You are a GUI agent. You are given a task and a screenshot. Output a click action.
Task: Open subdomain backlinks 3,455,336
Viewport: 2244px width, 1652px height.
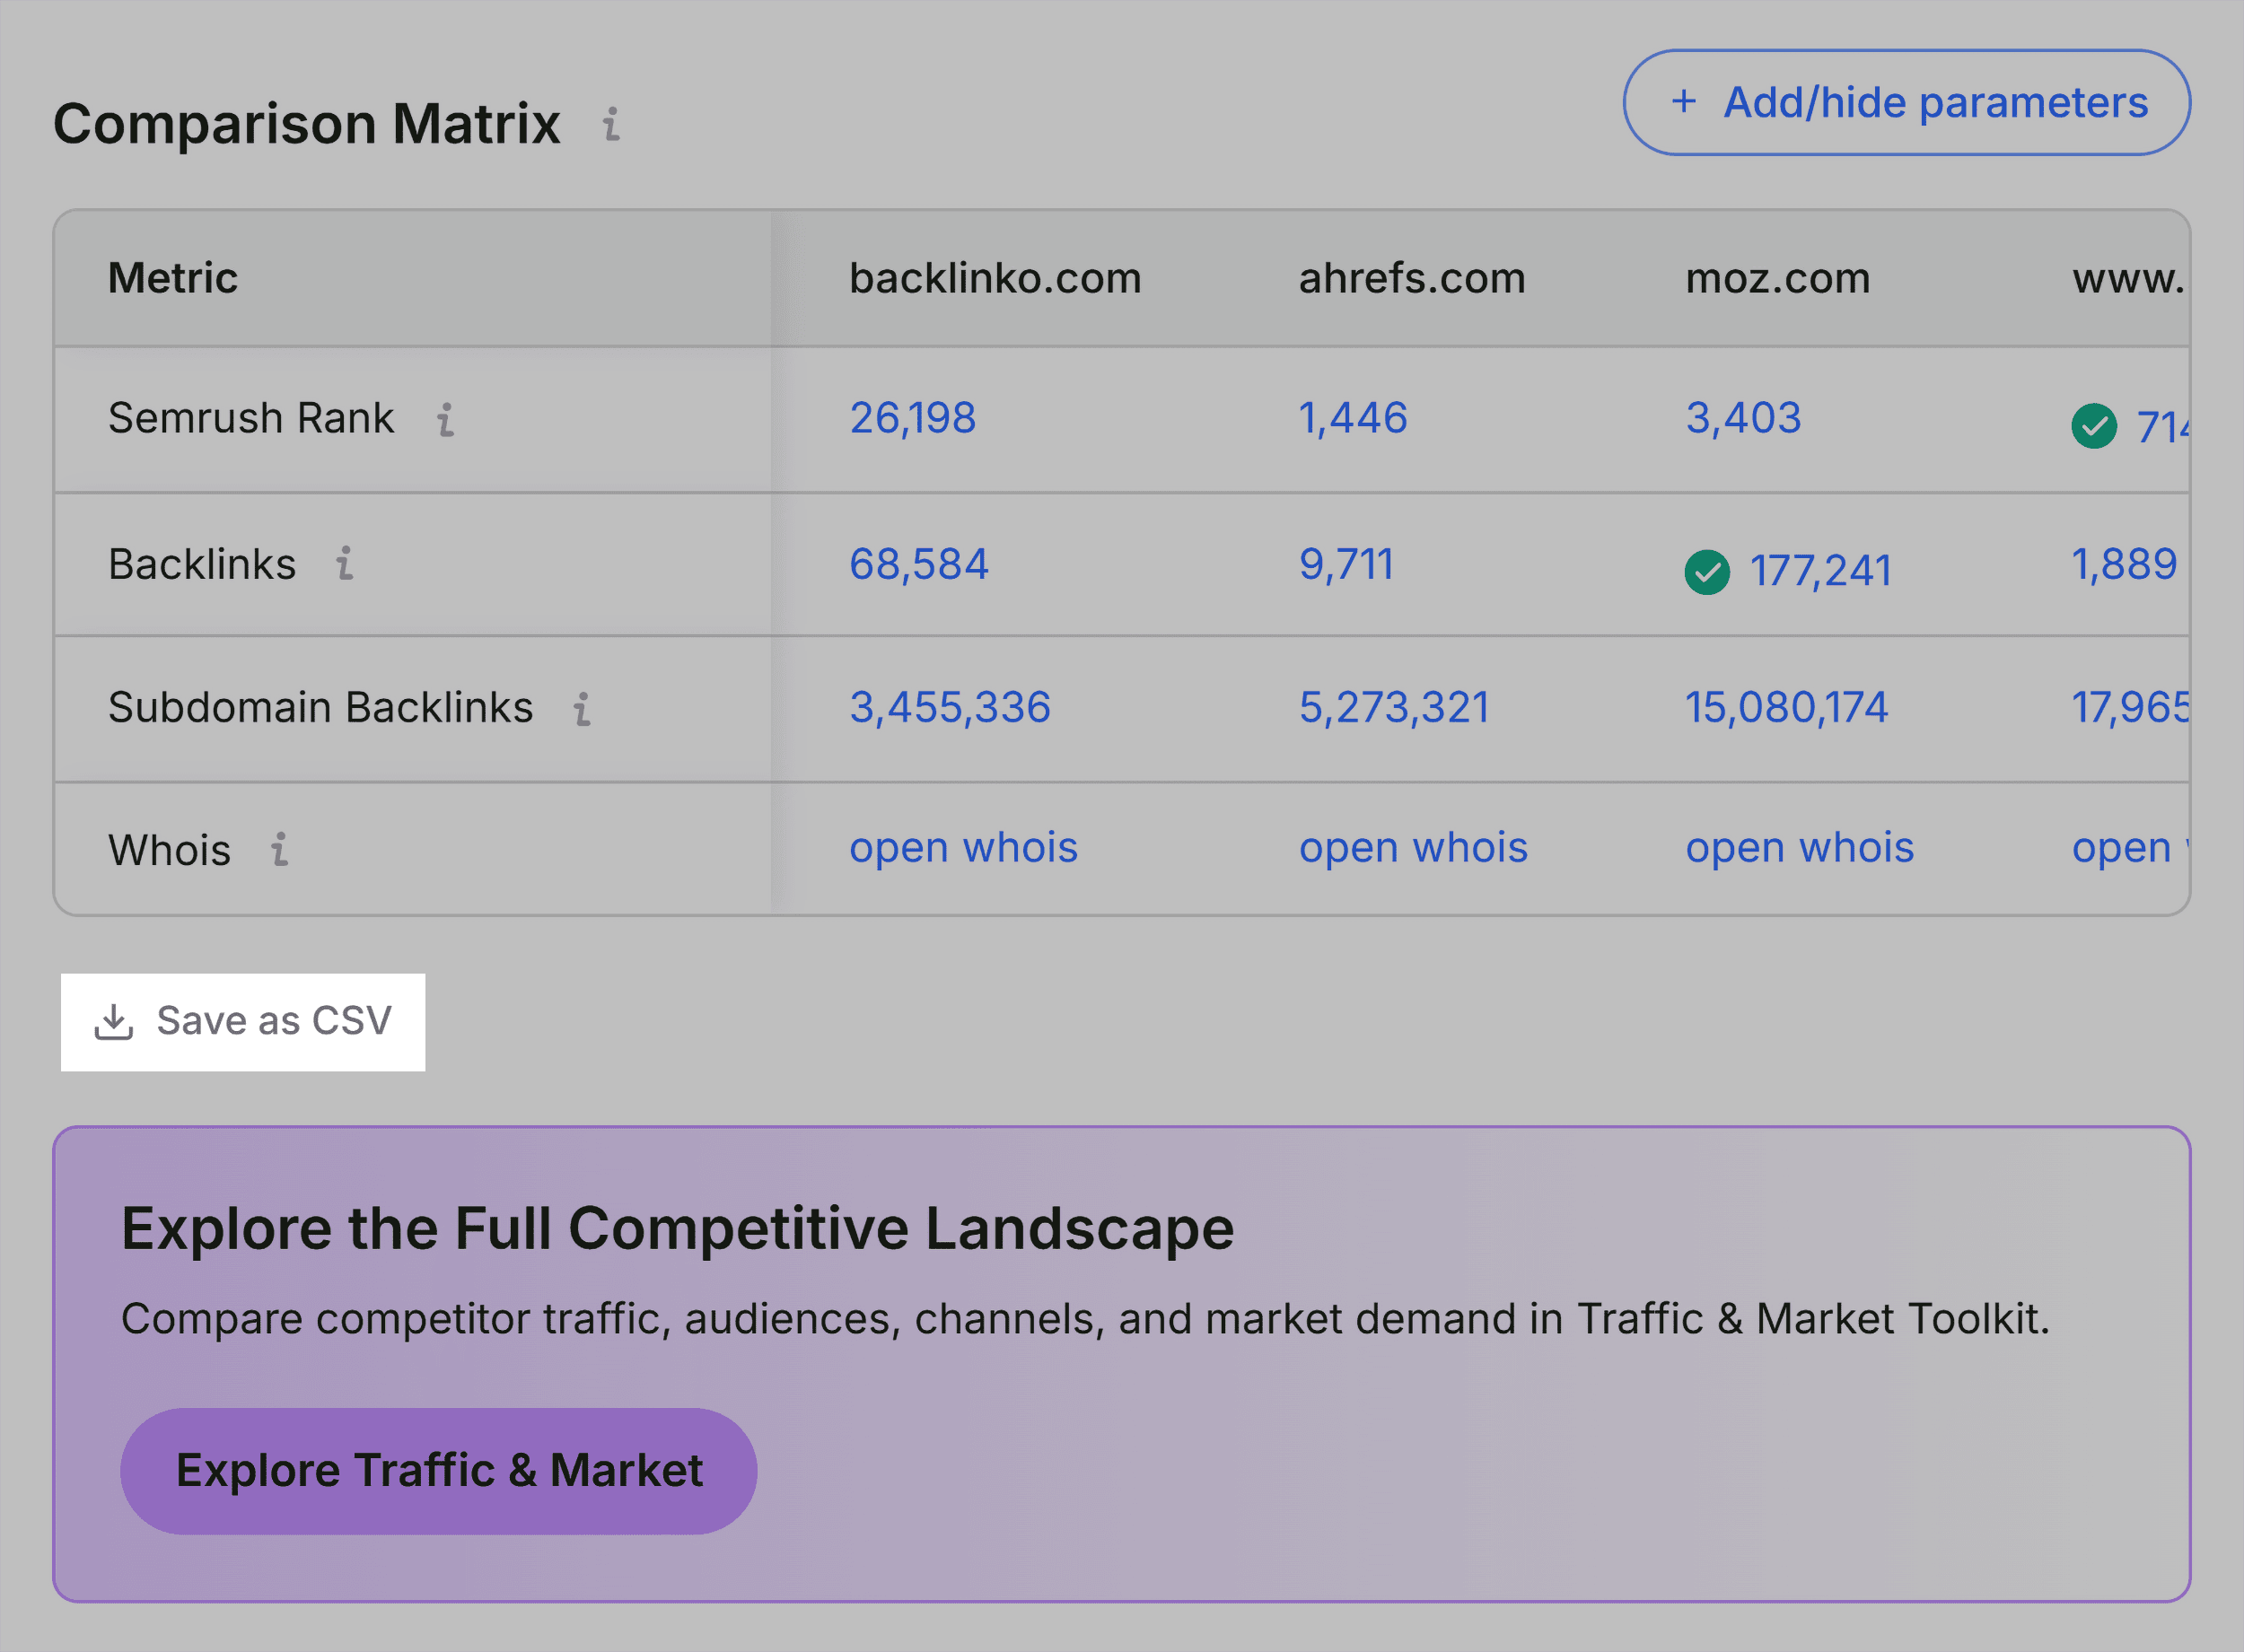point(950,708)
